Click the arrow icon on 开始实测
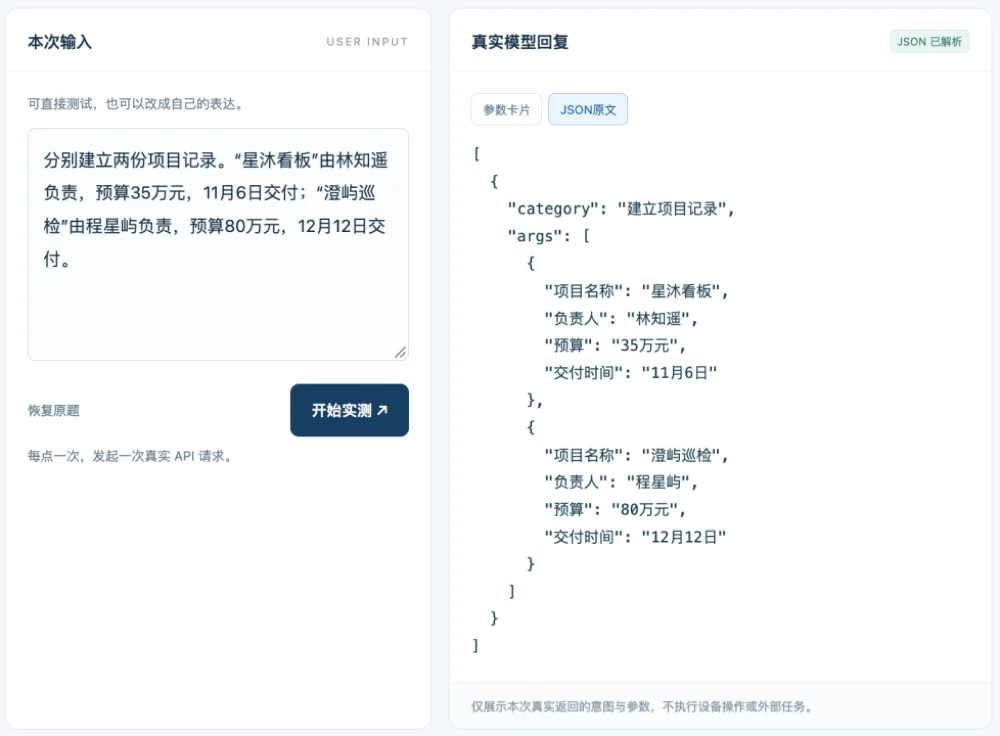 382,410
